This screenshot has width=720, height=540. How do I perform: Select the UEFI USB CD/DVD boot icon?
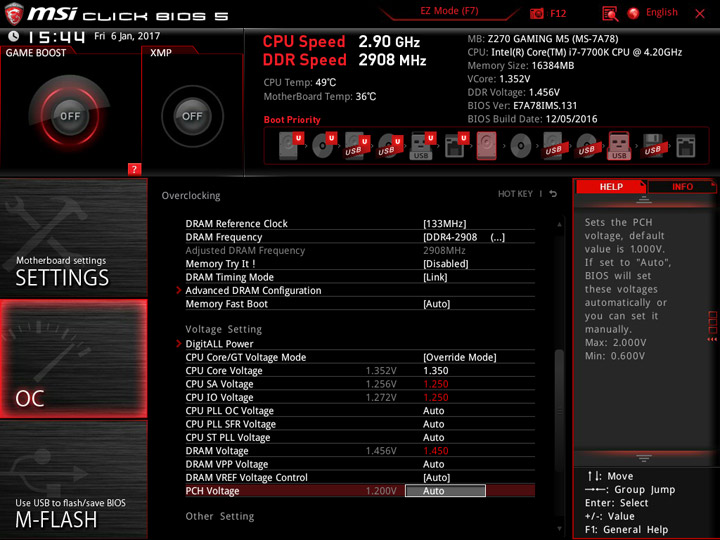[390, 146]
